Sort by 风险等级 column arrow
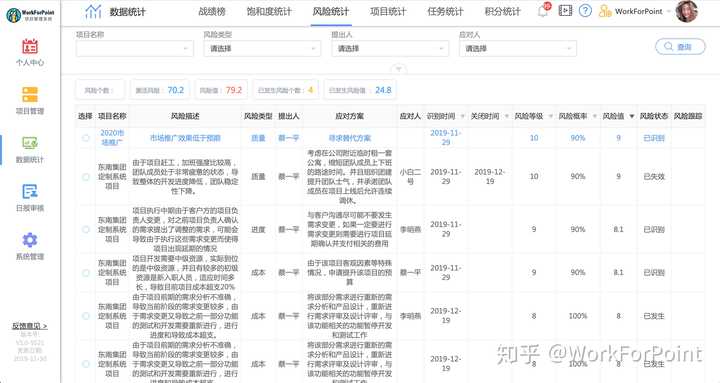 click(551, 116)
